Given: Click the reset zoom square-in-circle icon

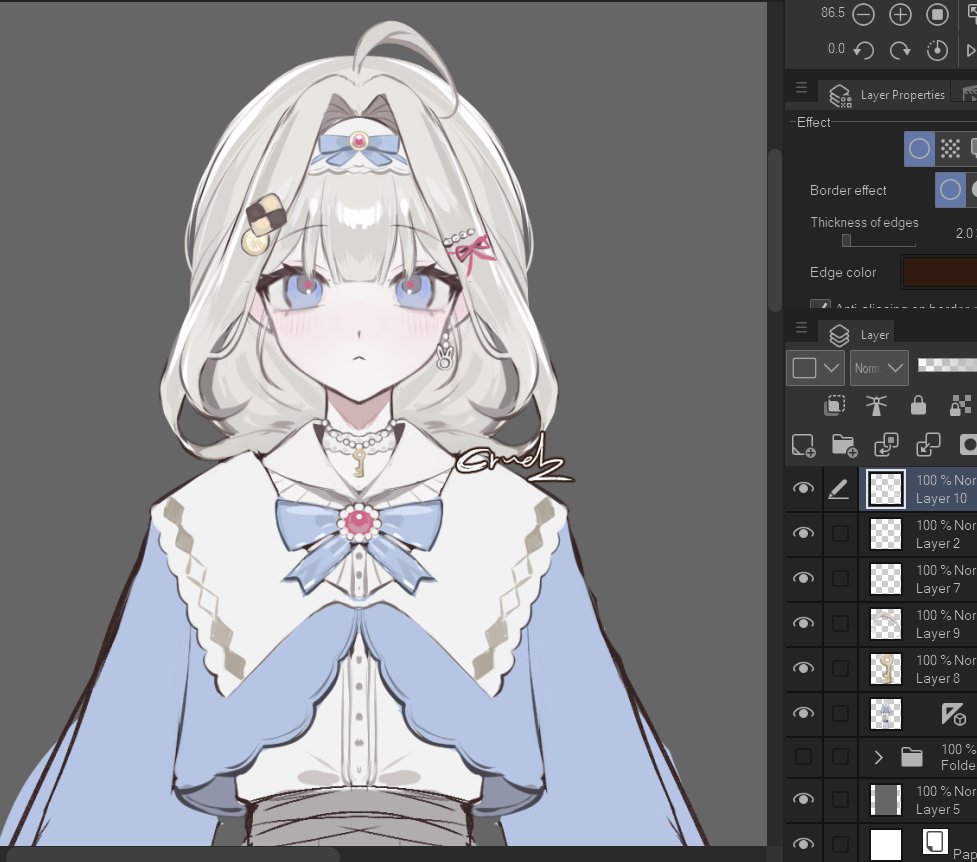Looking at the screenshot, I should [937, 14].
